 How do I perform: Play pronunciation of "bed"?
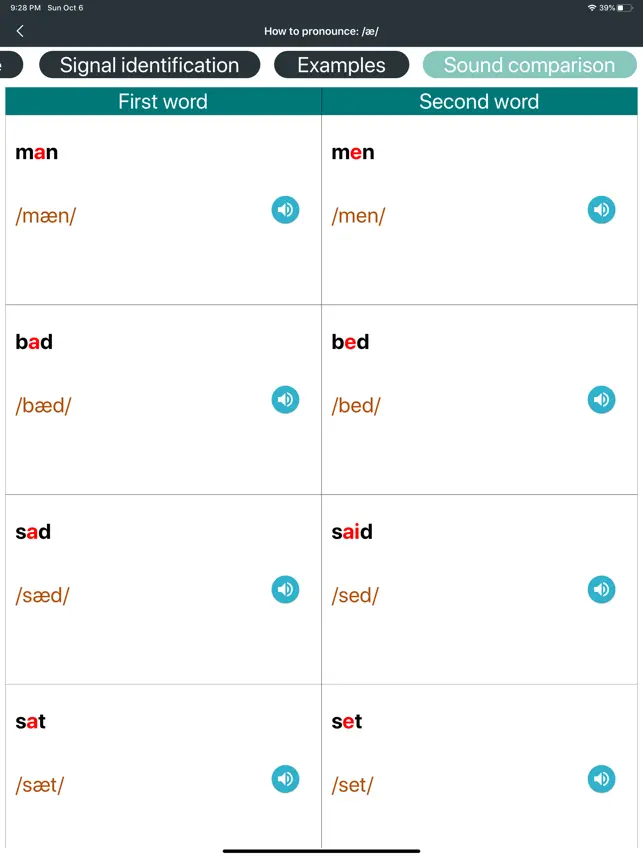click(x=601, y=400)
